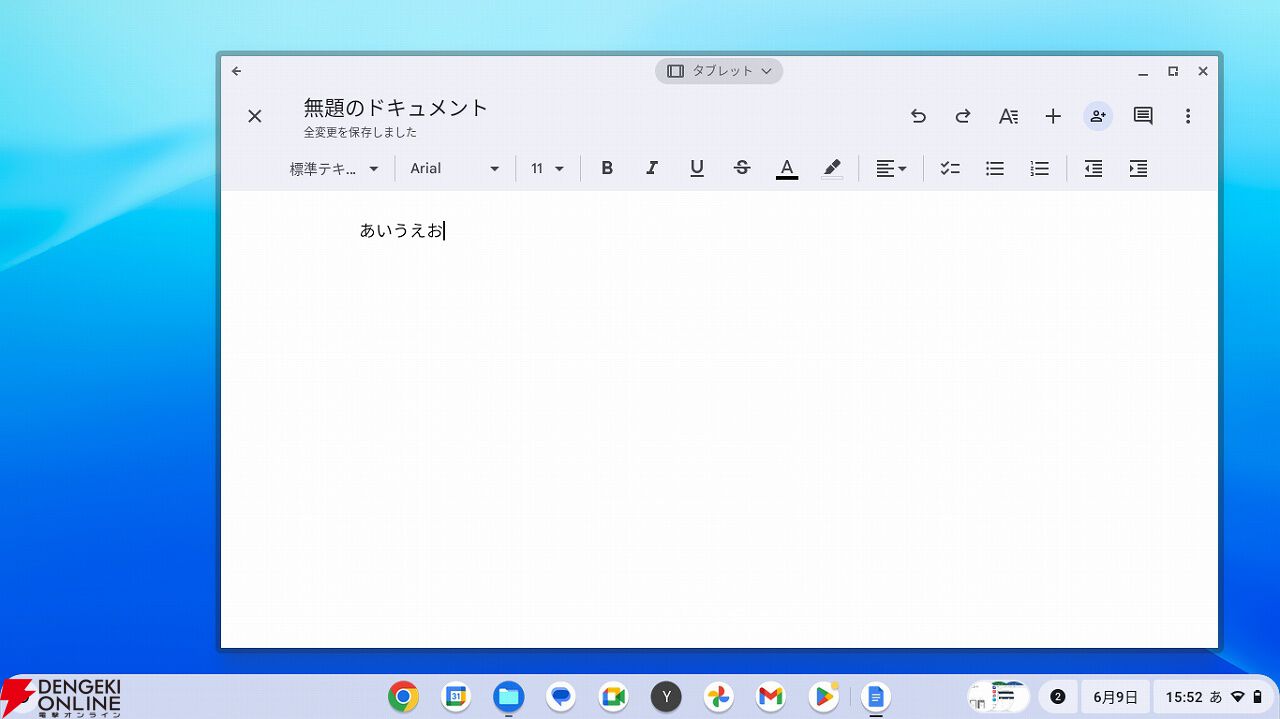Click the 無題のドキュメント document title
The width and height of the screenshot is (1280, 719).
click(x=396, y=107)
